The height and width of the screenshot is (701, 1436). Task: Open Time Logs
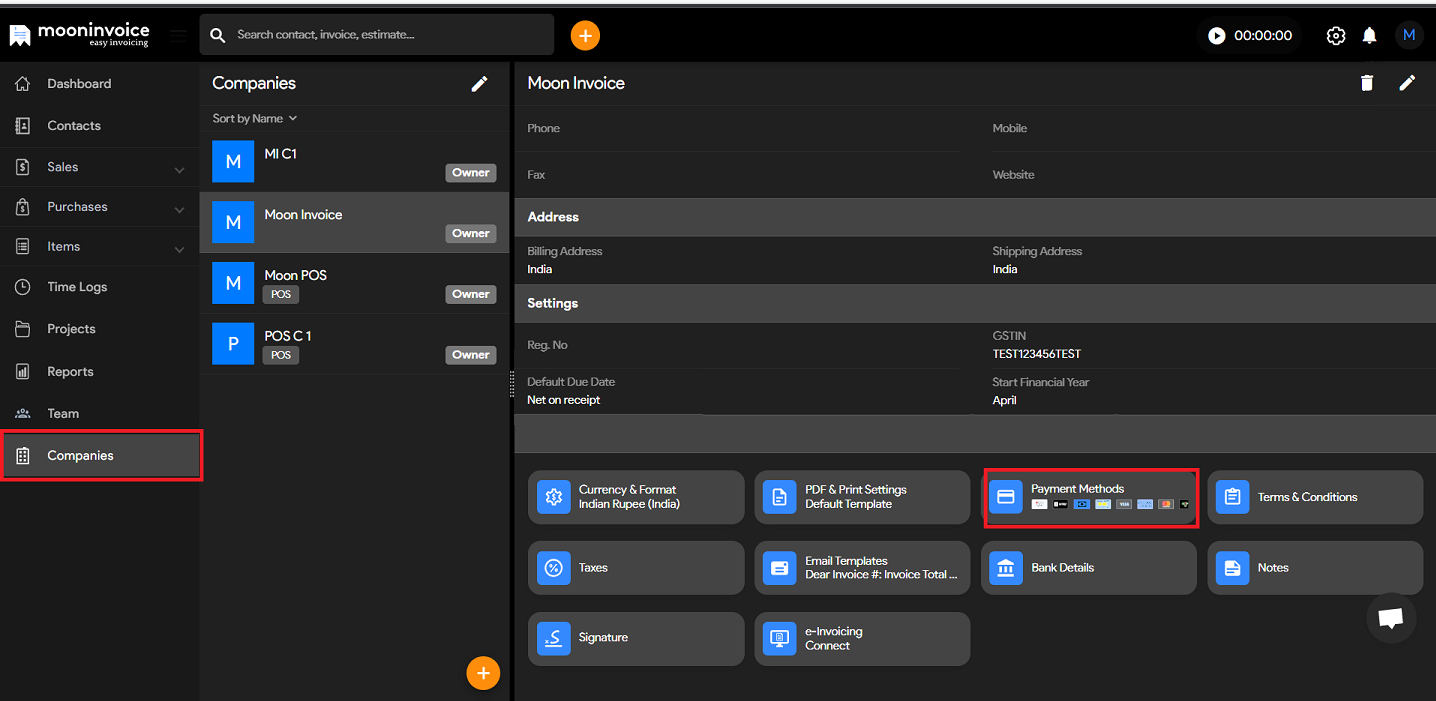(x=100, y=287)
